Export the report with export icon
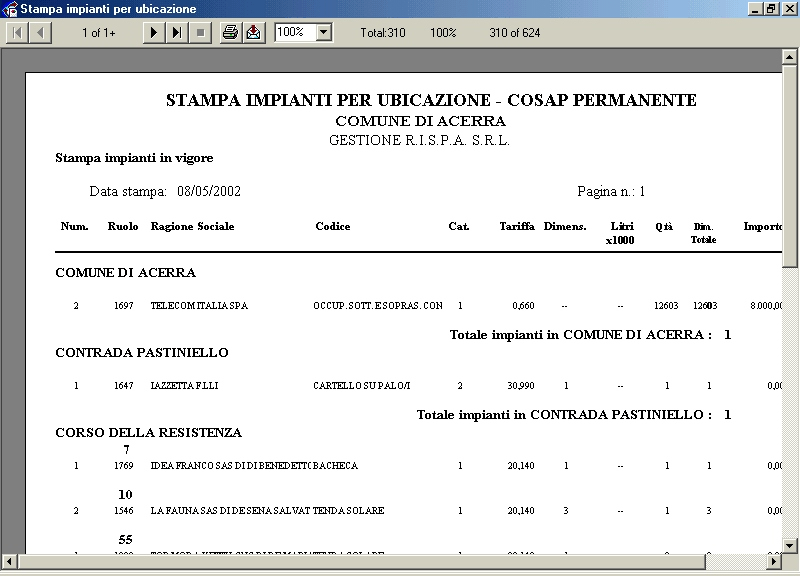Image resolution: width=800 pixels, height=576 pixels. click(254, 33)
